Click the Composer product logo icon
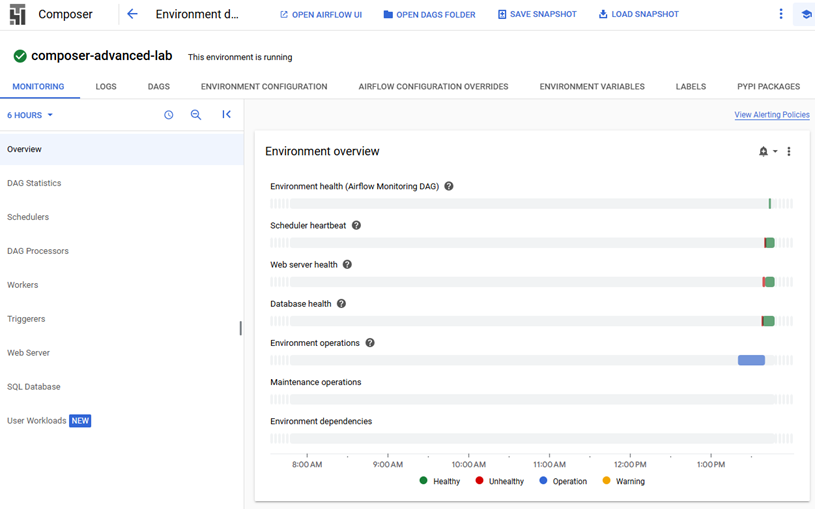Screen dimensions: 815x509 [x=17, y=15]
